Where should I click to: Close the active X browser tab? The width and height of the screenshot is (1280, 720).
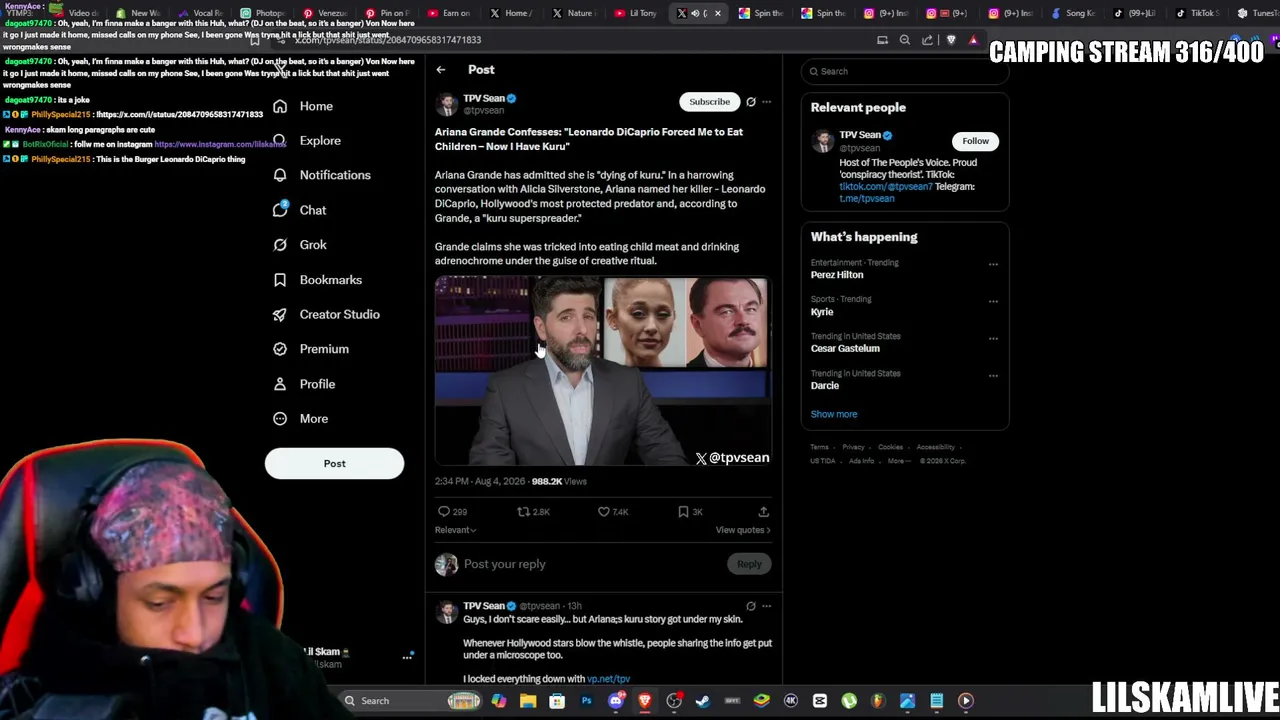click(x=717, y=13)
